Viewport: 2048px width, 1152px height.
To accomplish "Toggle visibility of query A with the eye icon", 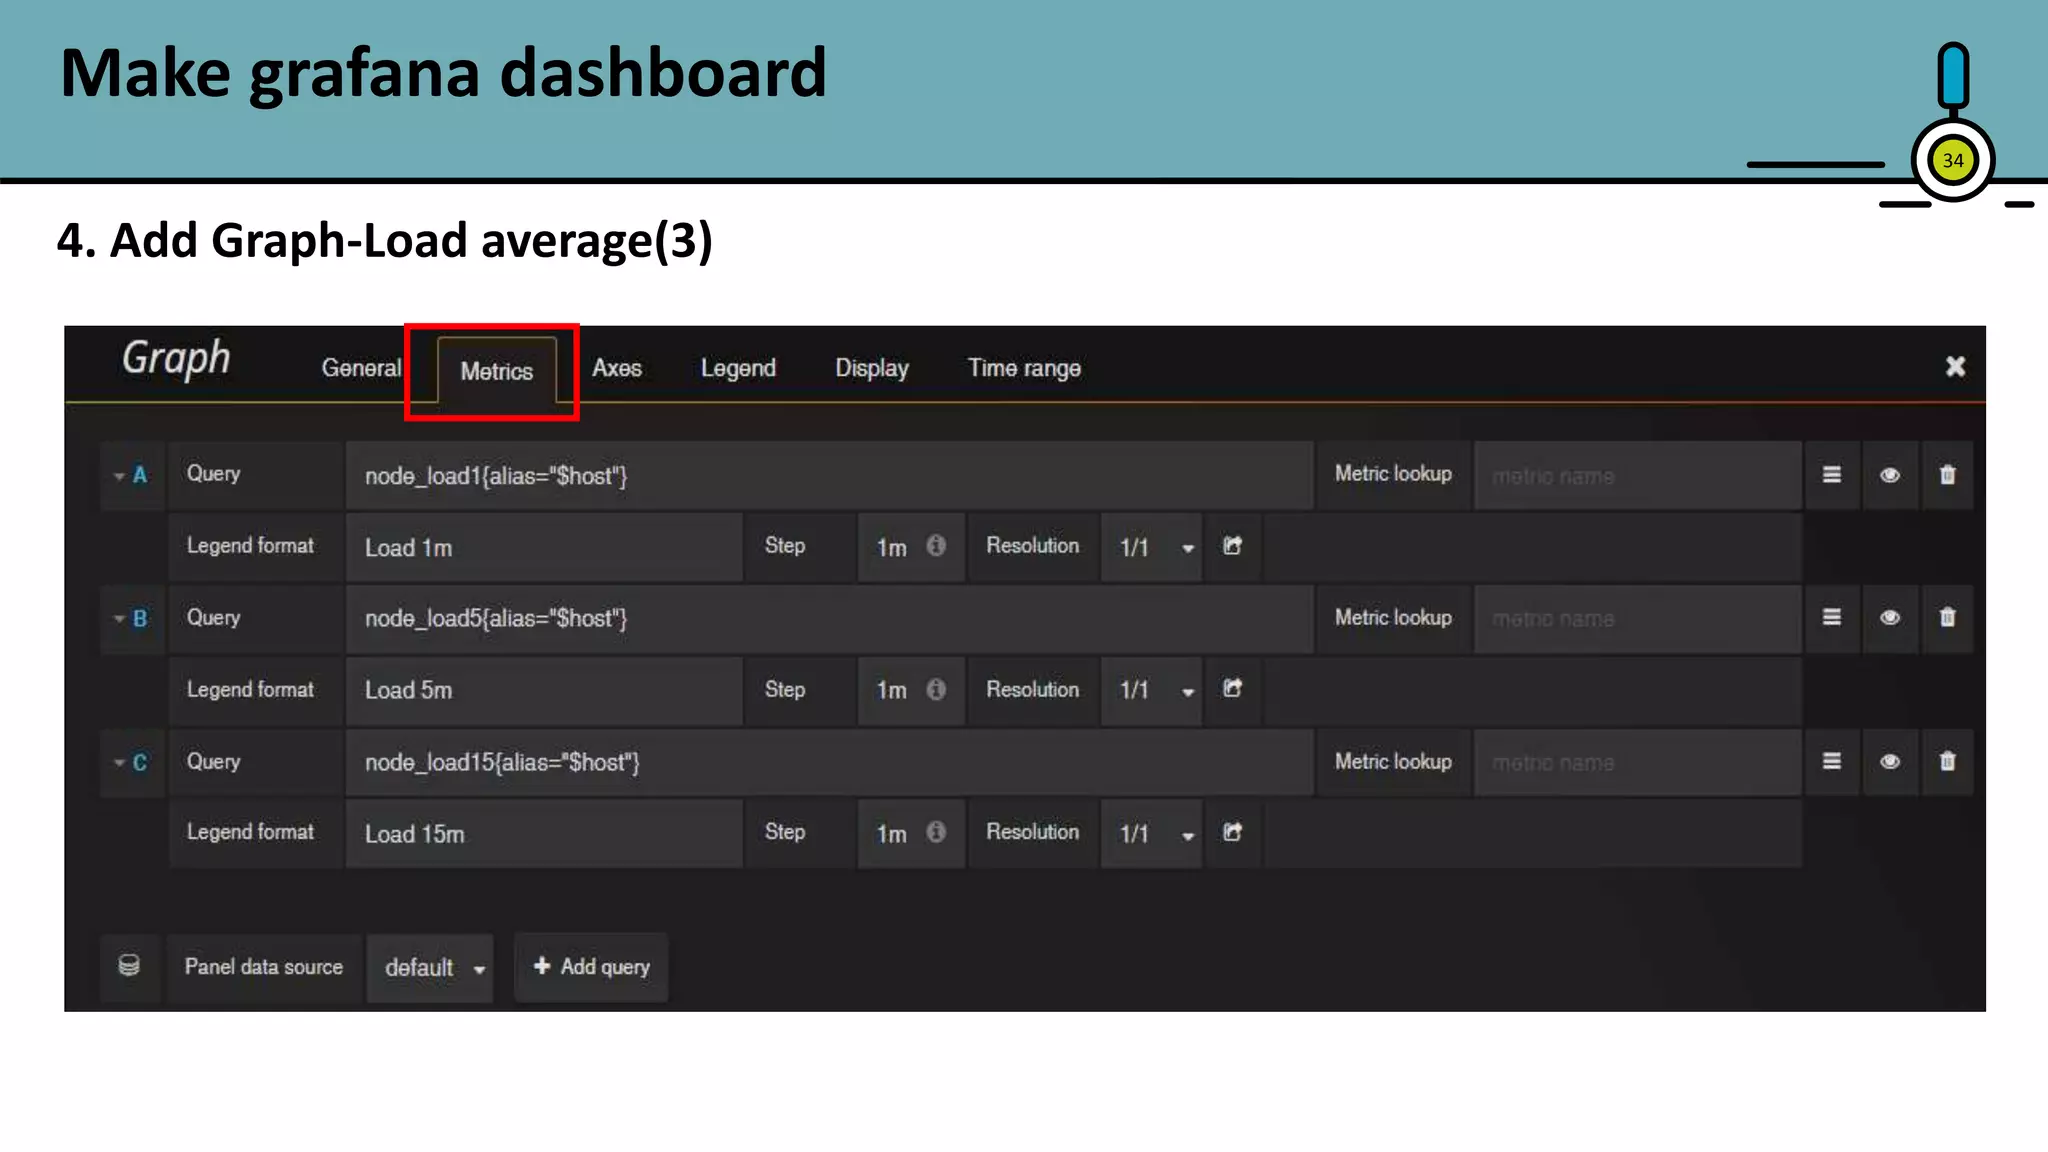I will 1889,475.
